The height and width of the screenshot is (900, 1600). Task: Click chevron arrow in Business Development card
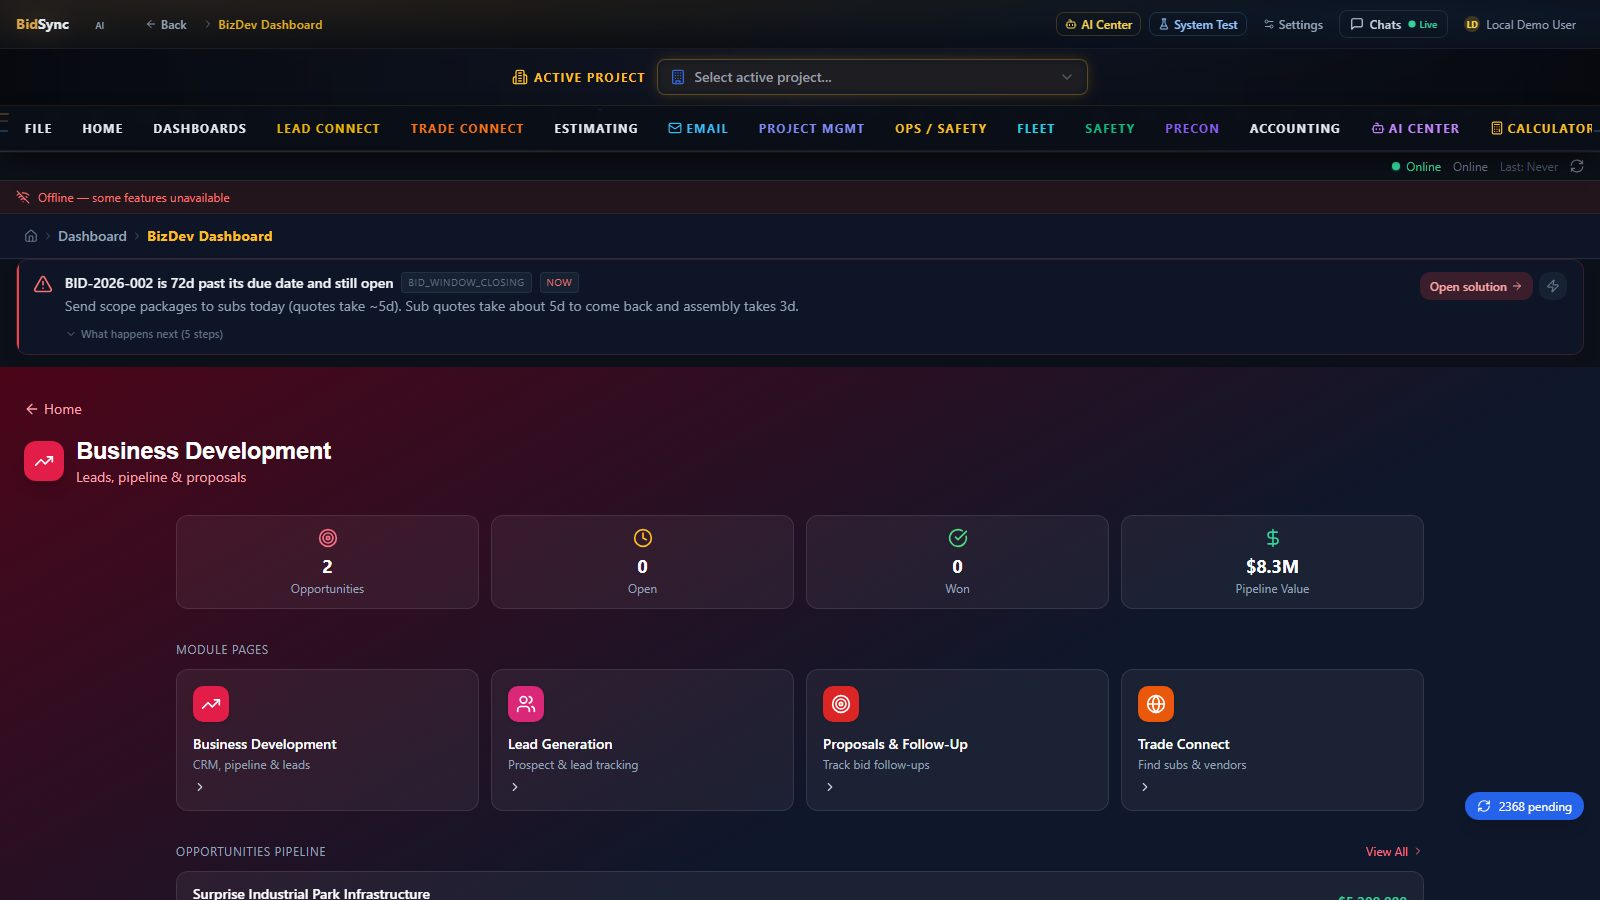pyautogui.click(x=200, y=787)
